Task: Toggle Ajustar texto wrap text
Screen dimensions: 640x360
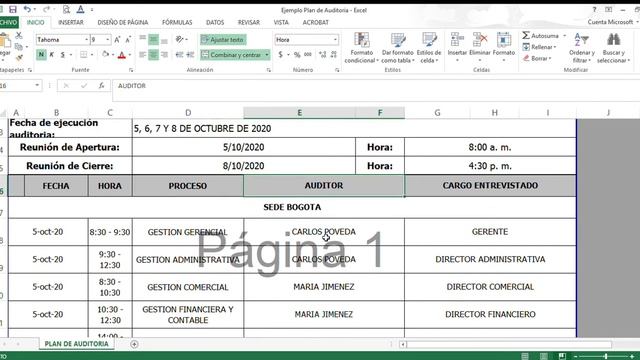Action: point(223,40)
